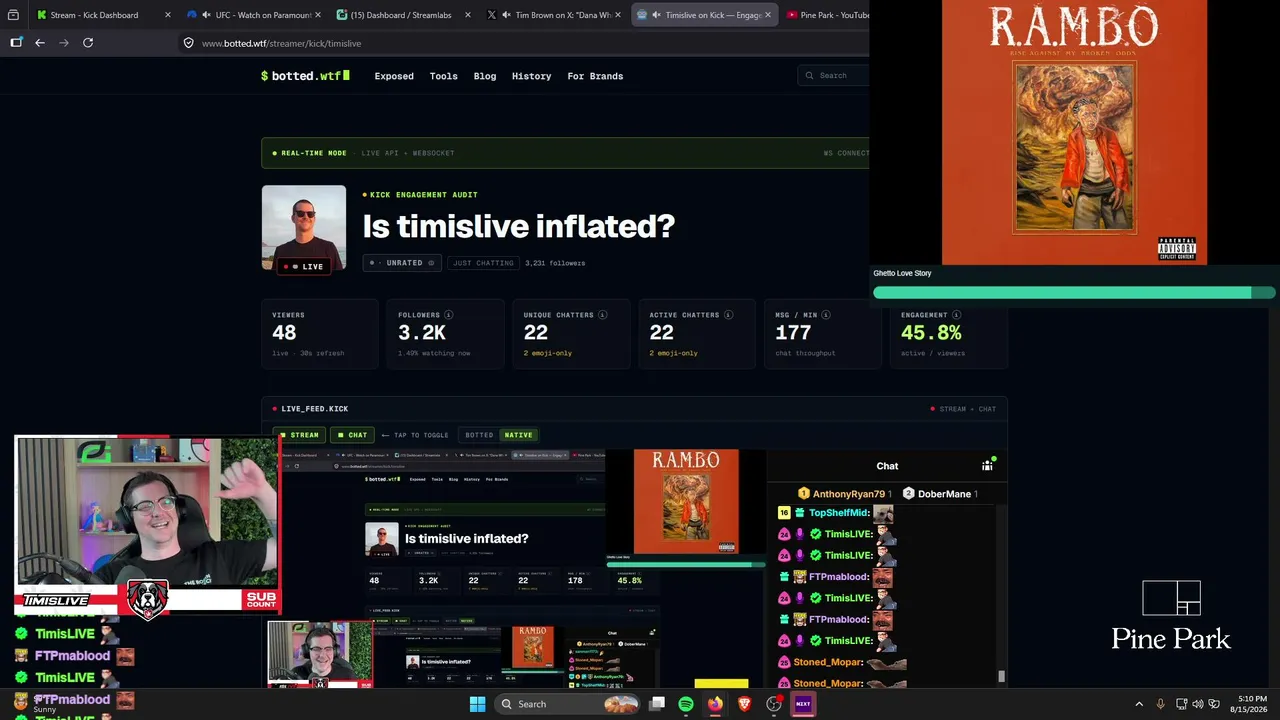
Task: Open Task View on the taskbar
Action: tap(657, 704)
